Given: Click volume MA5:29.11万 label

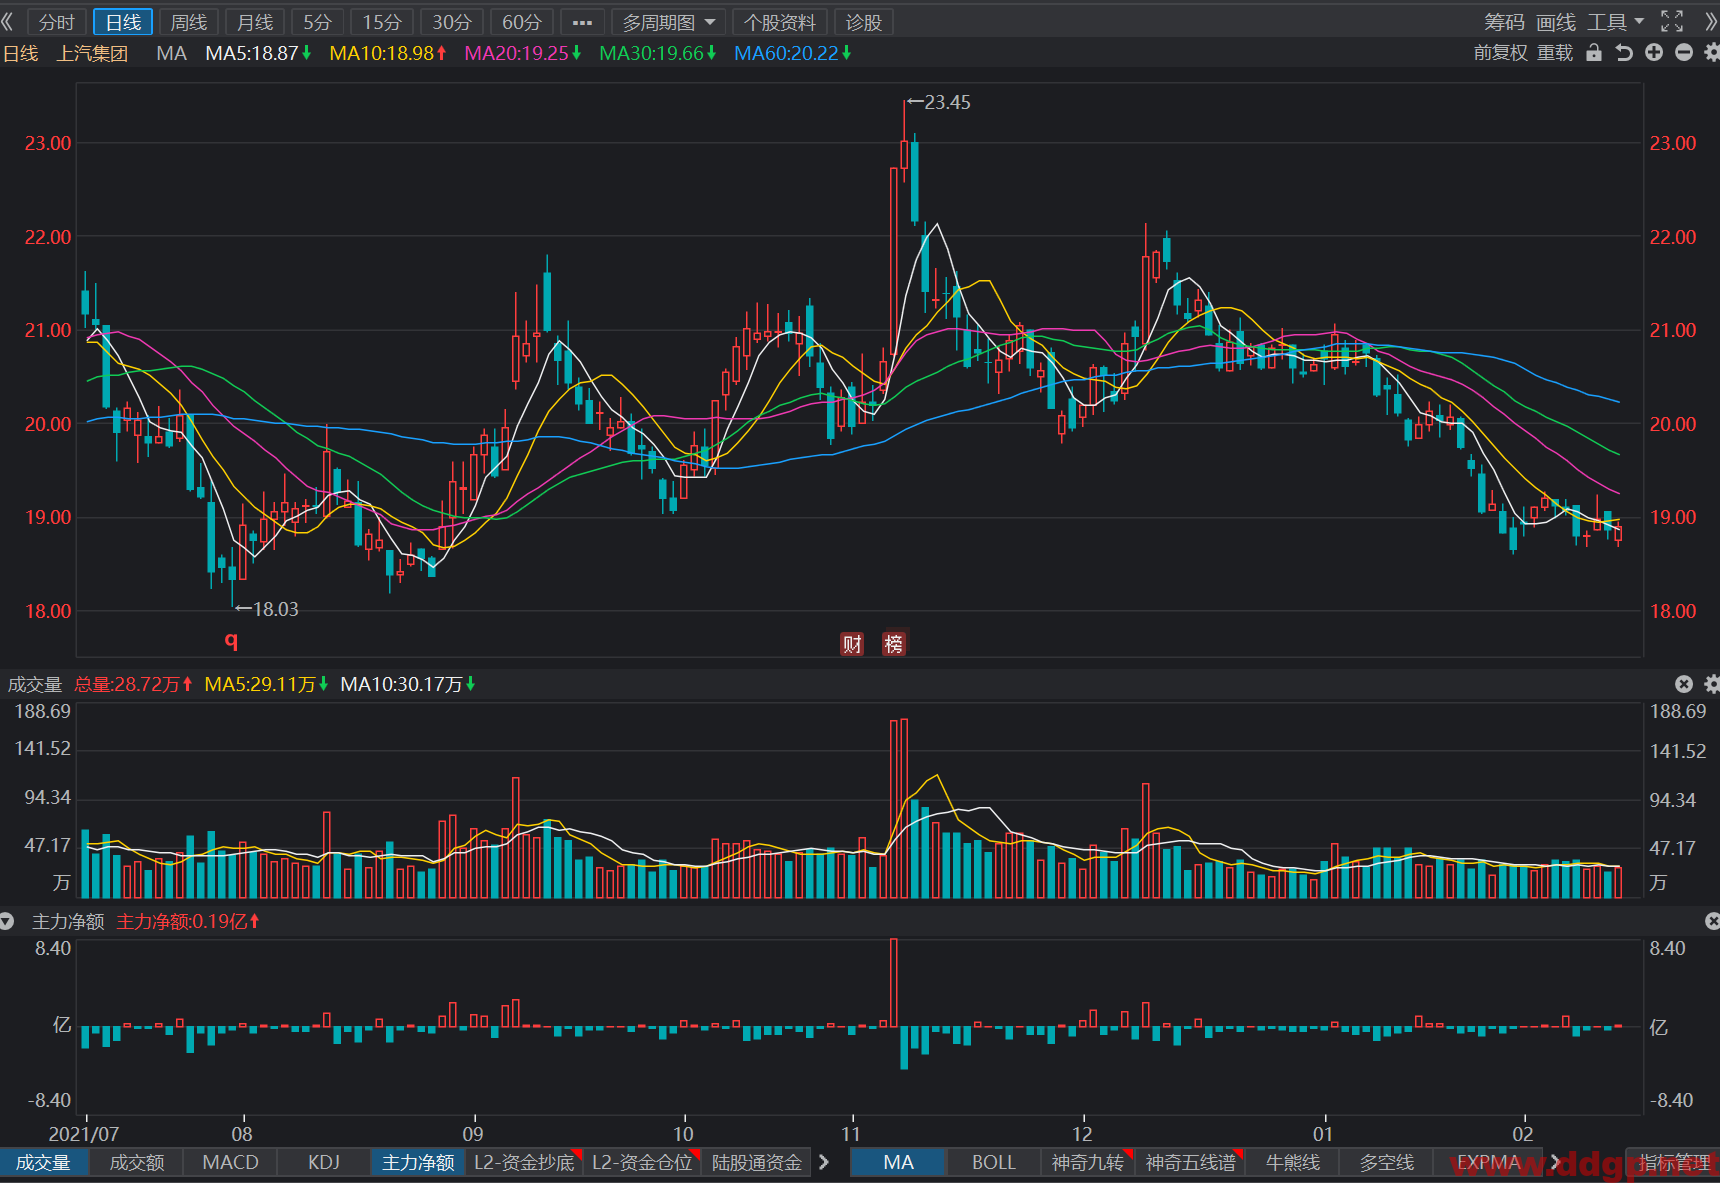Looking at the screenshot, I should 266,684.
